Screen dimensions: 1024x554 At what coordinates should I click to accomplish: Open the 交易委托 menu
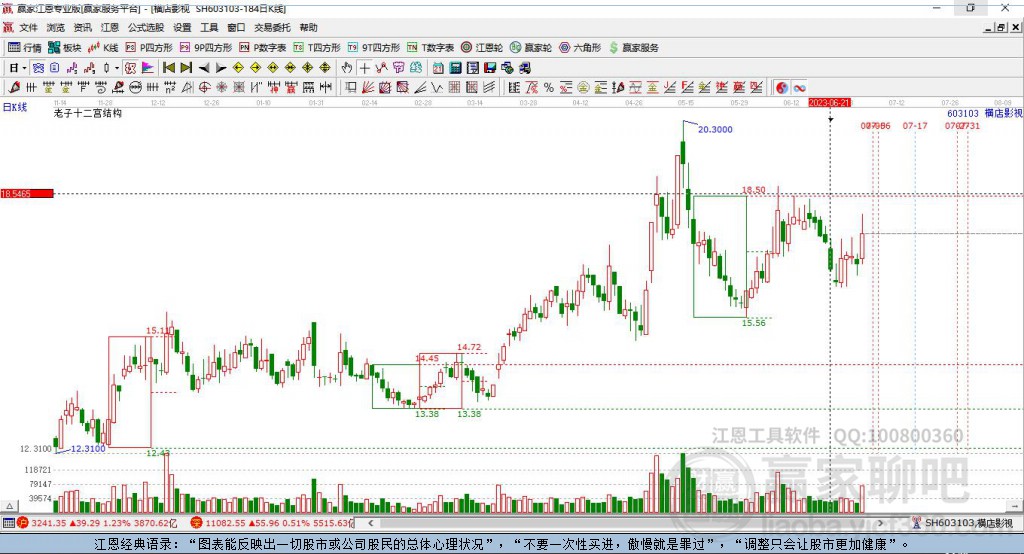(272, 27)
